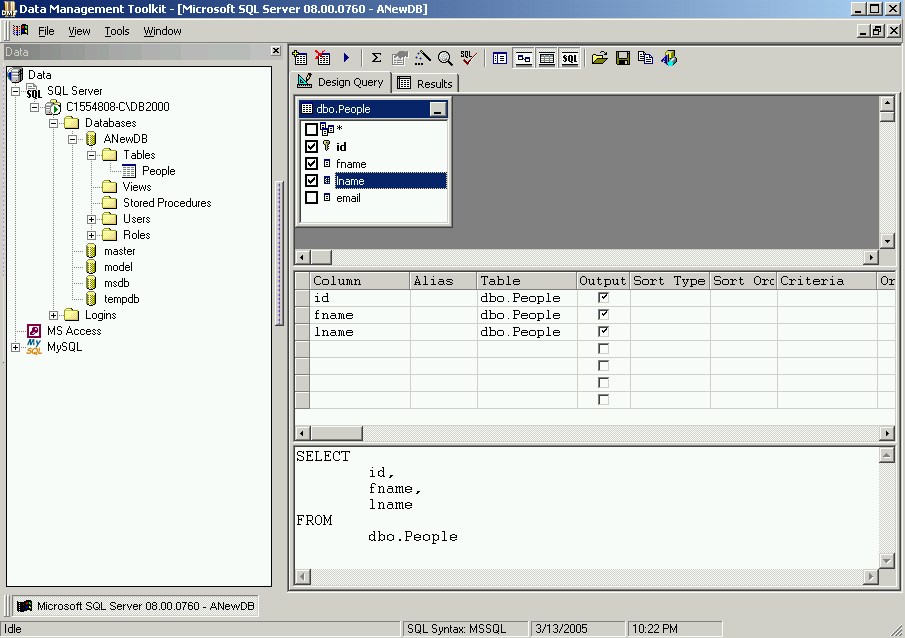Click the Criteria column header
Image resolution: width=905 pixels, height=638 pixels.
pos(827,281)
